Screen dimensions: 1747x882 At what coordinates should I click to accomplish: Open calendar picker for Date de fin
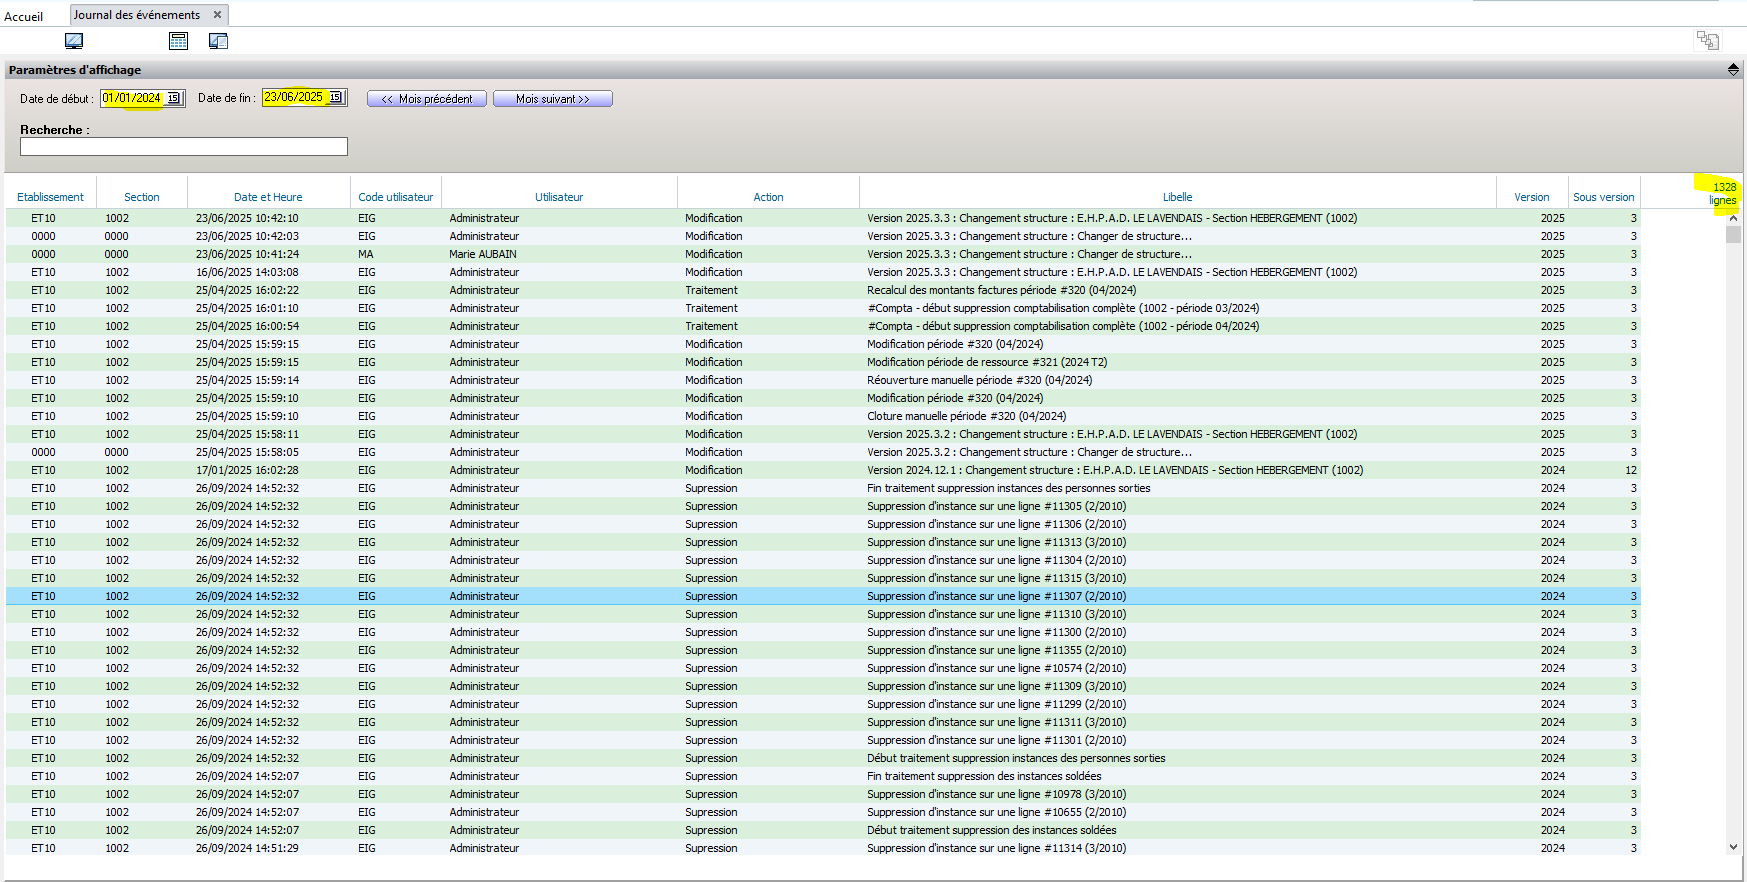coord(335,97)
